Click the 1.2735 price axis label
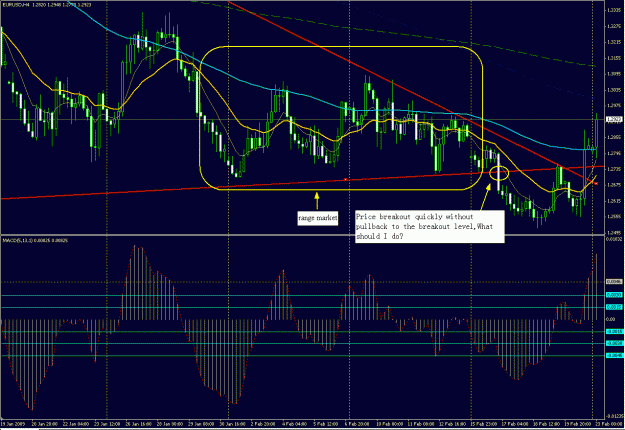The image size is (625, 430). [x=614, y=169]
